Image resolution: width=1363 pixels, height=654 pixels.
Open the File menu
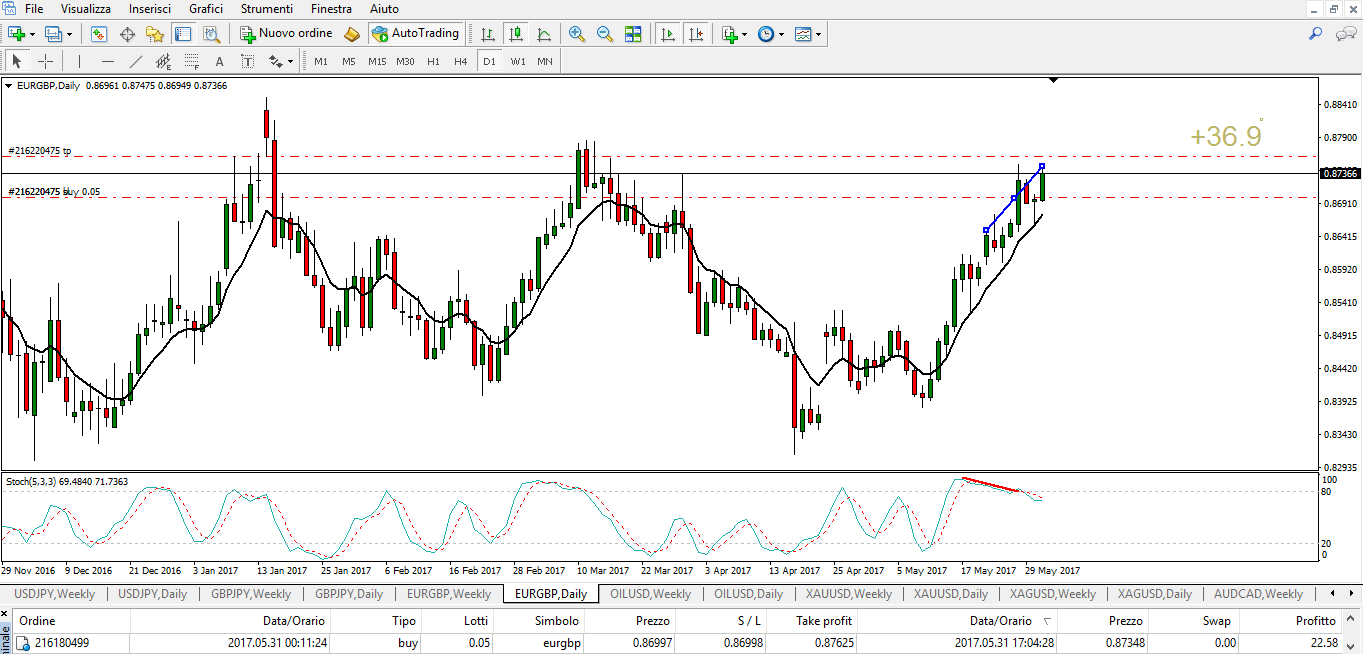[x=34, y=8]
